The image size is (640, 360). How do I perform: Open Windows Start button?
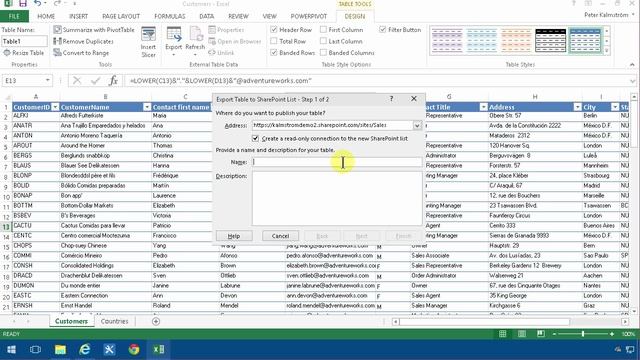coord(11,349)
